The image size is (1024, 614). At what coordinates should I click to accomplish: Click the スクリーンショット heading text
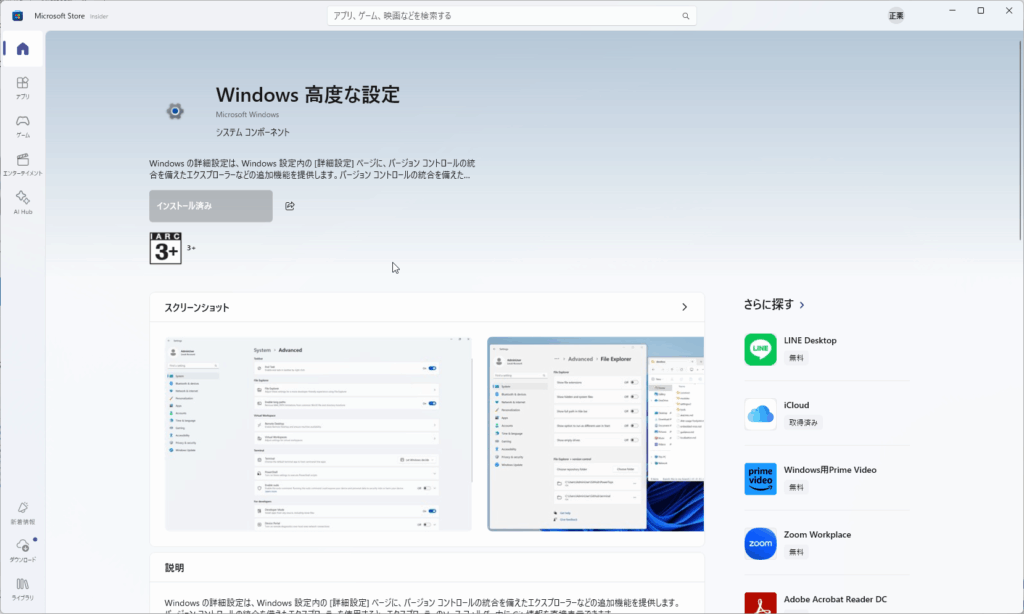point(197,308)
